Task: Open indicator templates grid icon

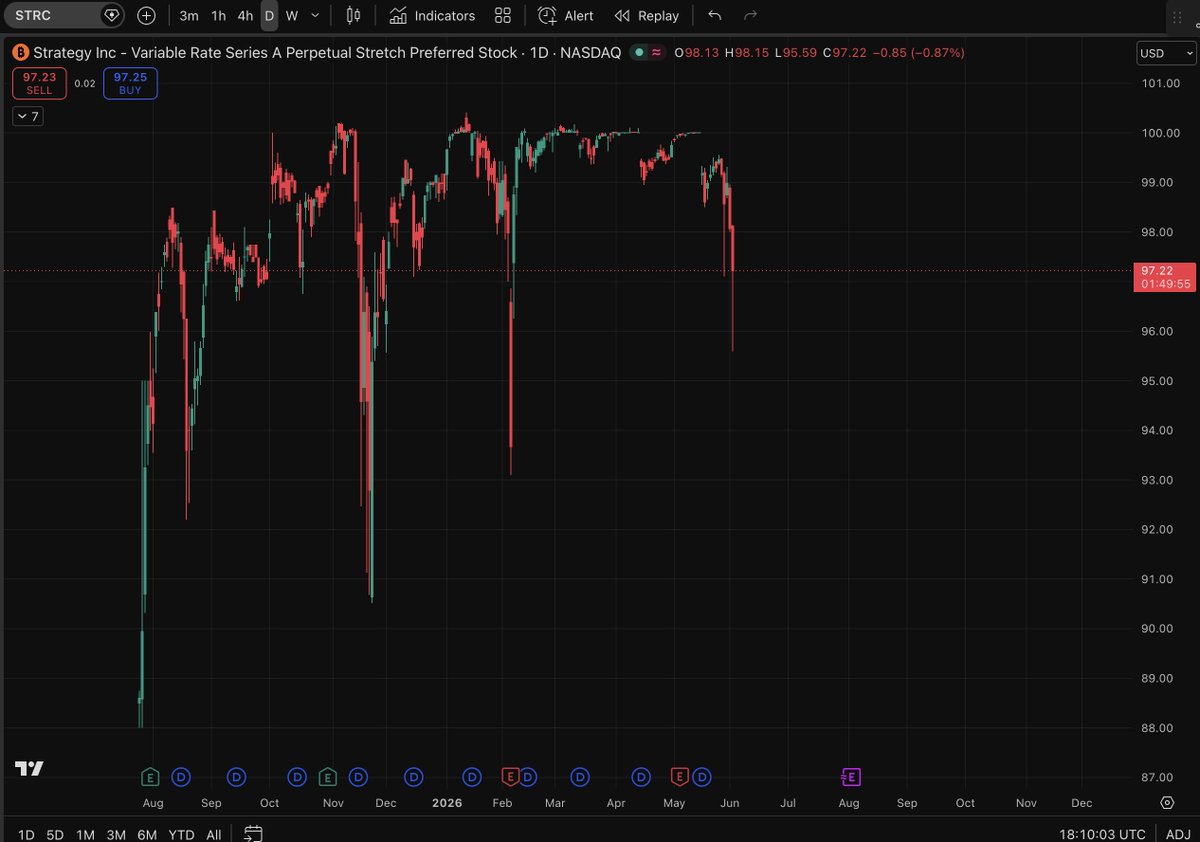Action: 503,16
